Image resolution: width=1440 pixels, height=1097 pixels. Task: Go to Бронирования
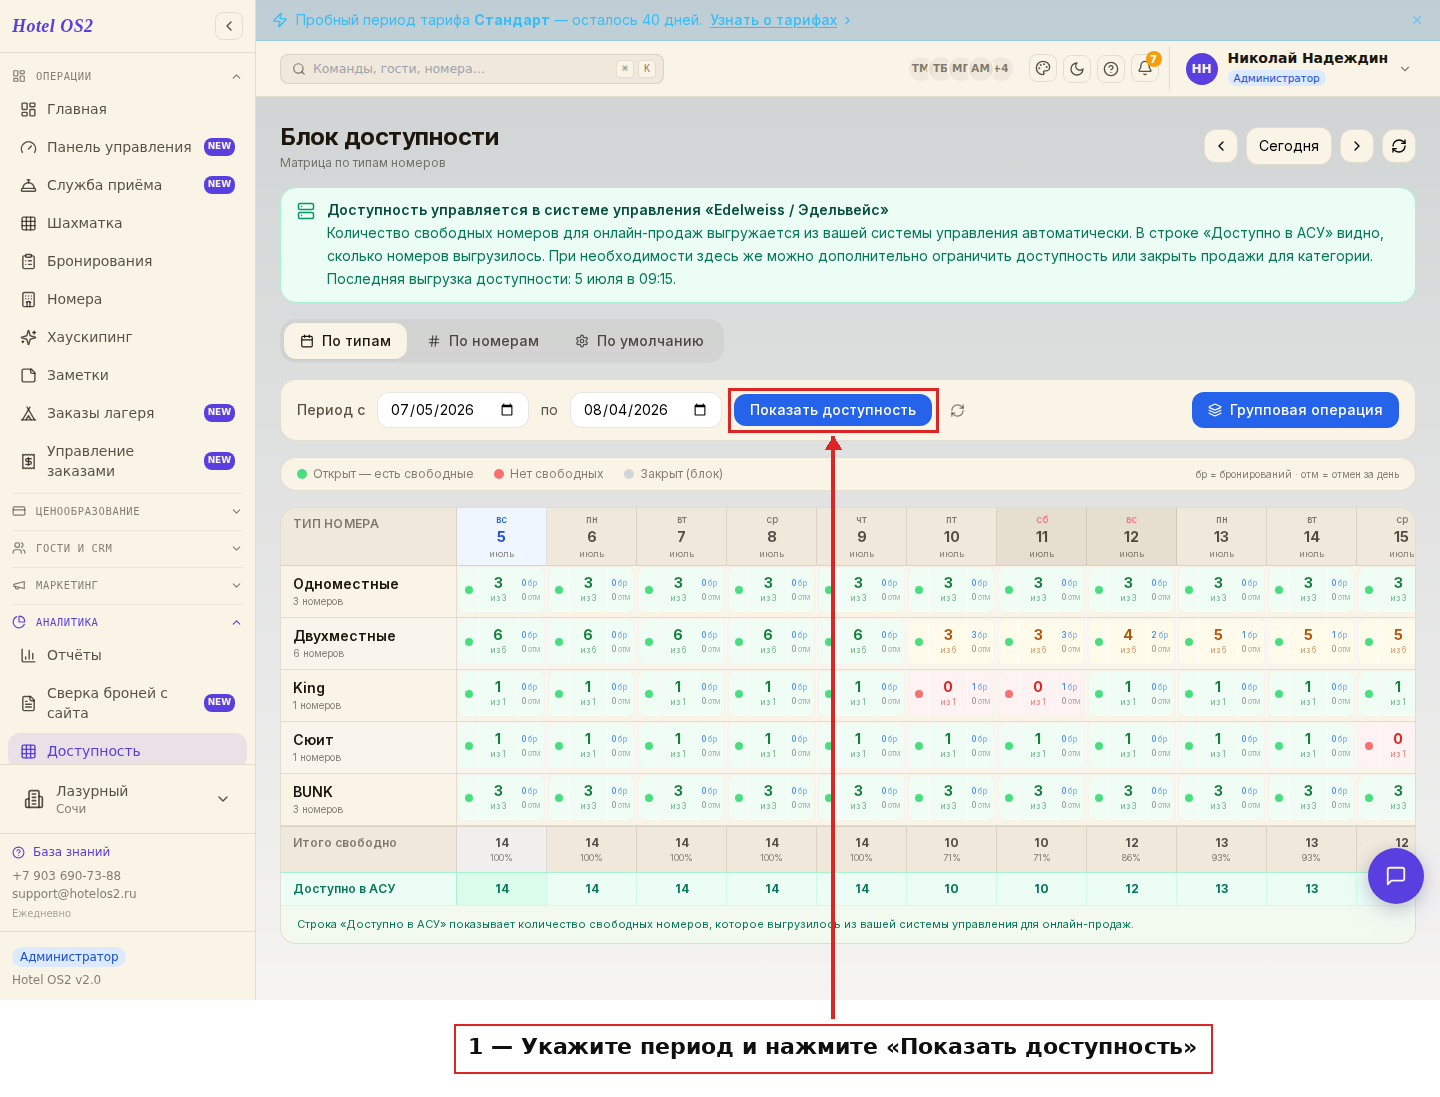pos(127,261)
